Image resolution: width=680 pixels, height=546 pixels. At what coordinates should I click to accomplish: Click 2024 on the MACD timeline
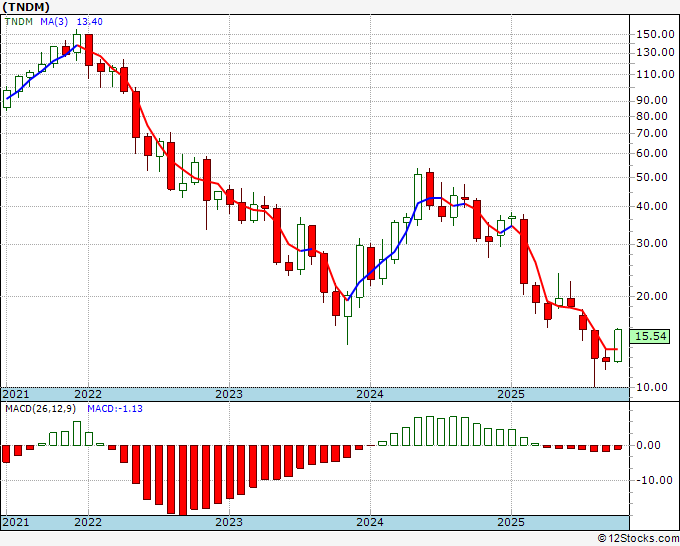tap(370, 522)
